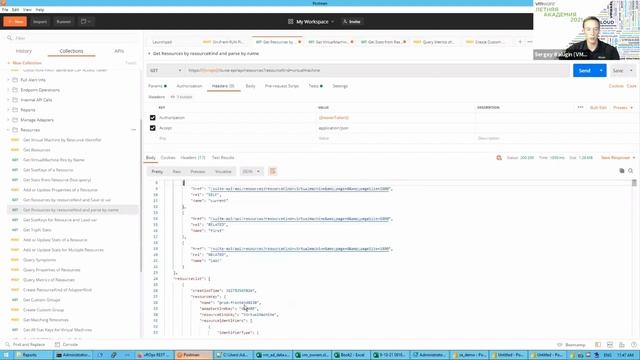Open the Resources folder more-options menu
640x360 pixels.
coord(133,130)
